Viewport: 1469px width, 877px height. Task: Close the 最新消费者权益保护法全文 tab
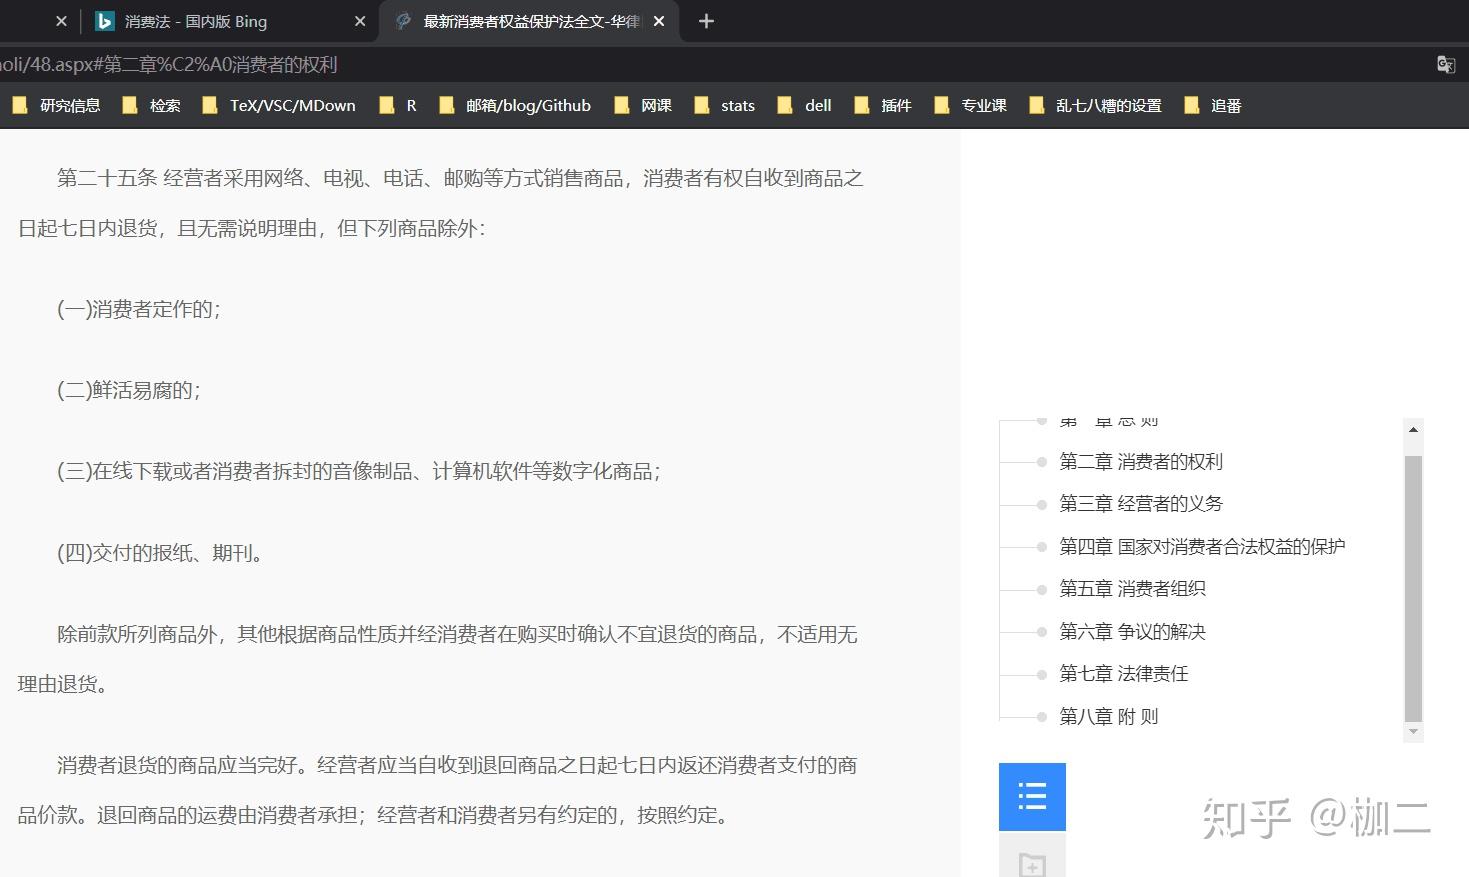(x=659, y=21)
